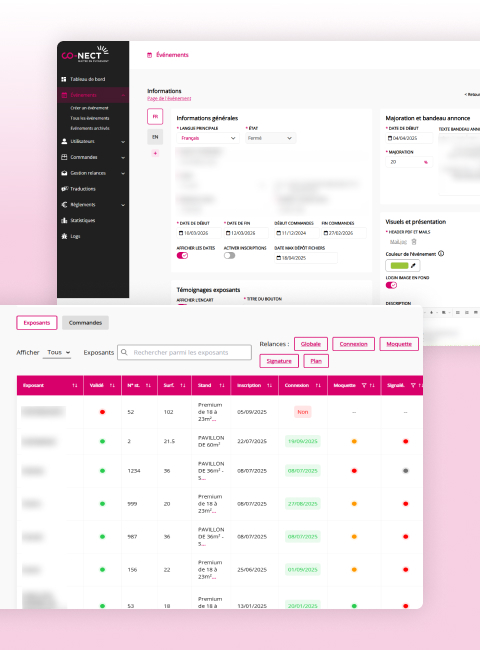The width and height of the screenshot is (480, 650).
Task: Sort table by Validé column arrows
Action: 112,386
